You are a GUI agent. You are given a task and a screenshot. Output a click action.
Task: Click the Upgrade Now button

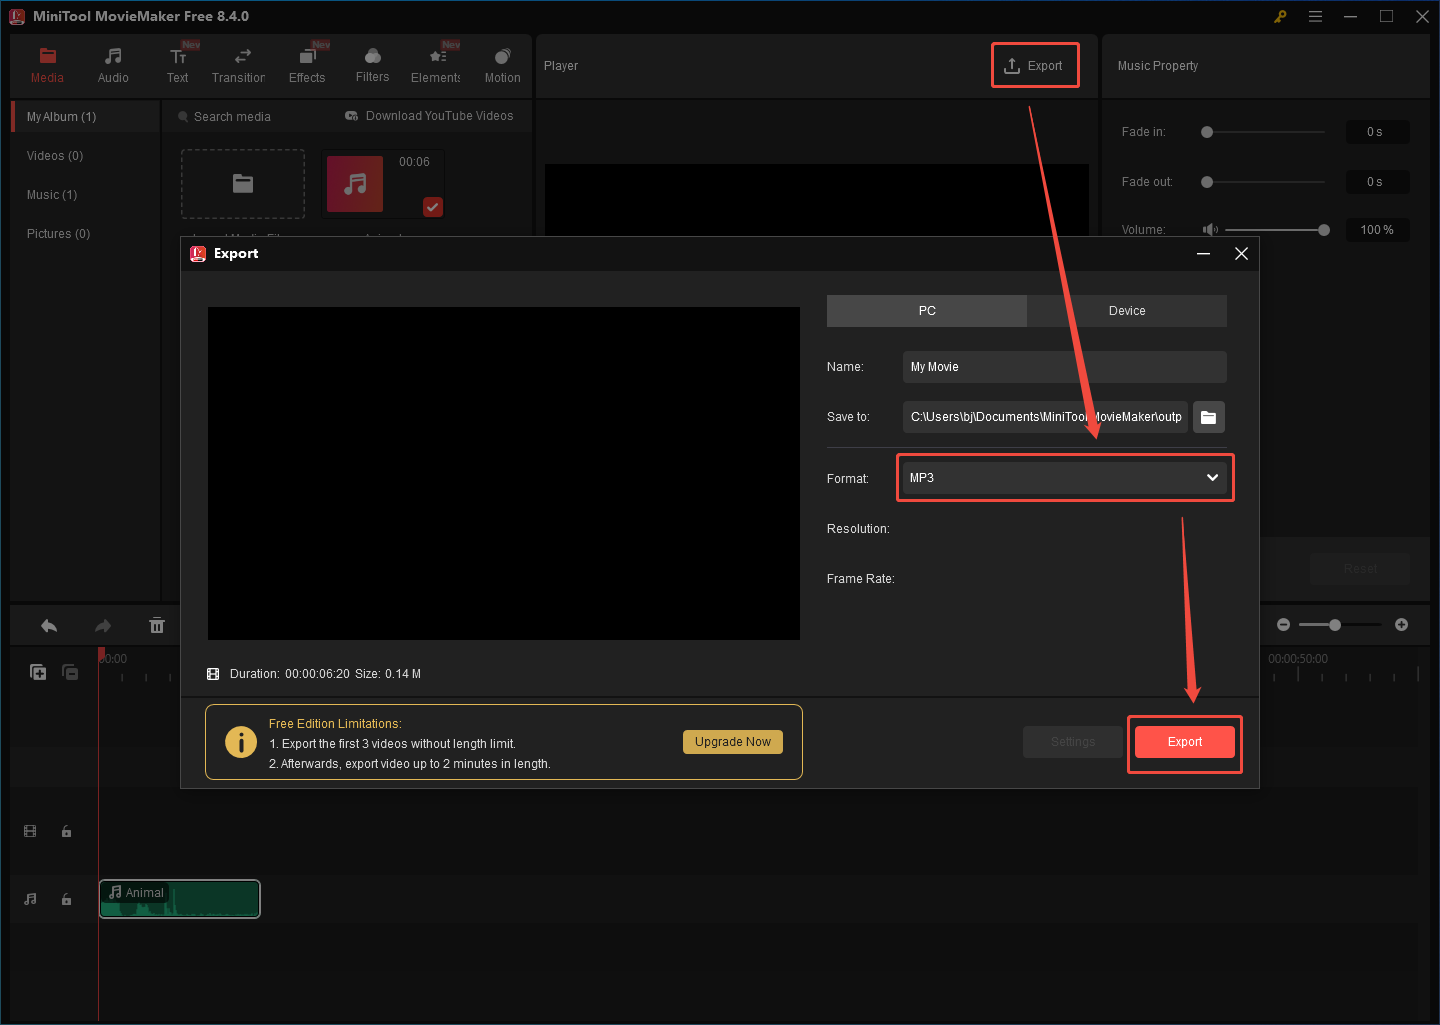(x=732, y=741)
